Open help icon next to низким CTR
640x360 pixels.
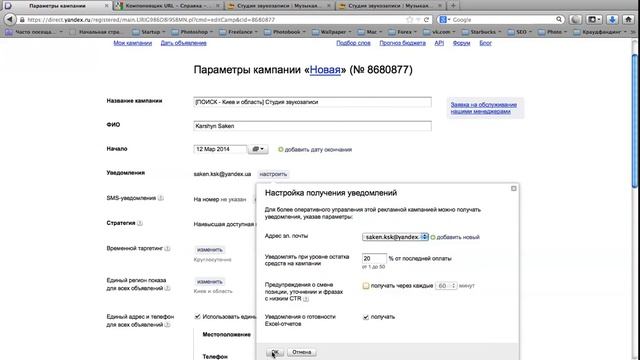[306, 299]
